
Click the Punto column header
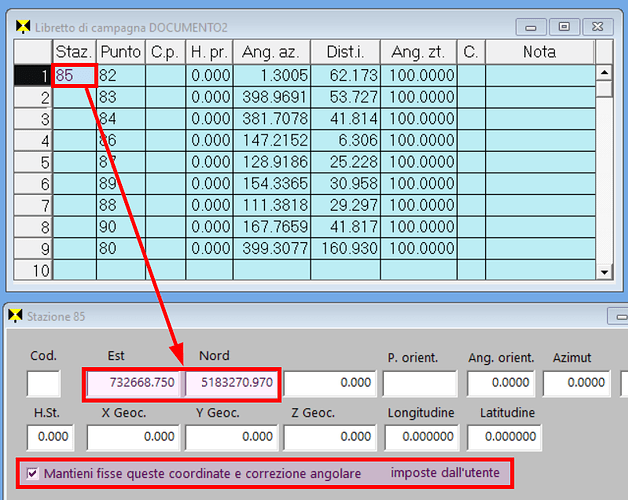tap(121, 52)
